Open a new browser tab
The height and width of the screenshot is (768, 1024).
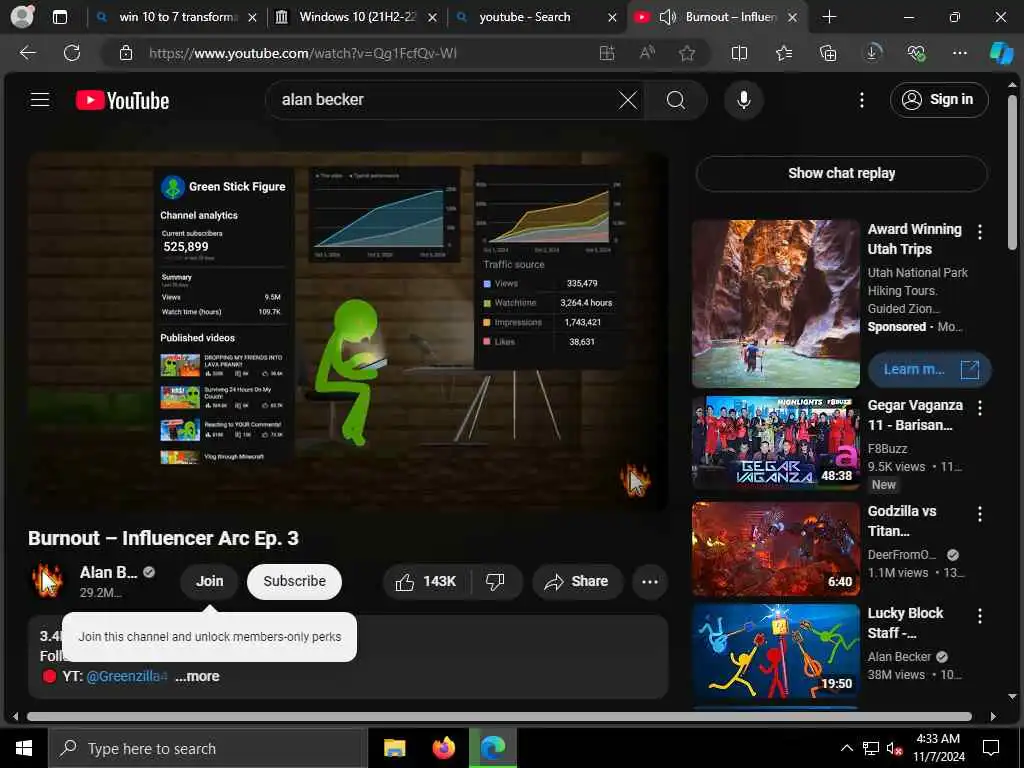pos(829,17)
